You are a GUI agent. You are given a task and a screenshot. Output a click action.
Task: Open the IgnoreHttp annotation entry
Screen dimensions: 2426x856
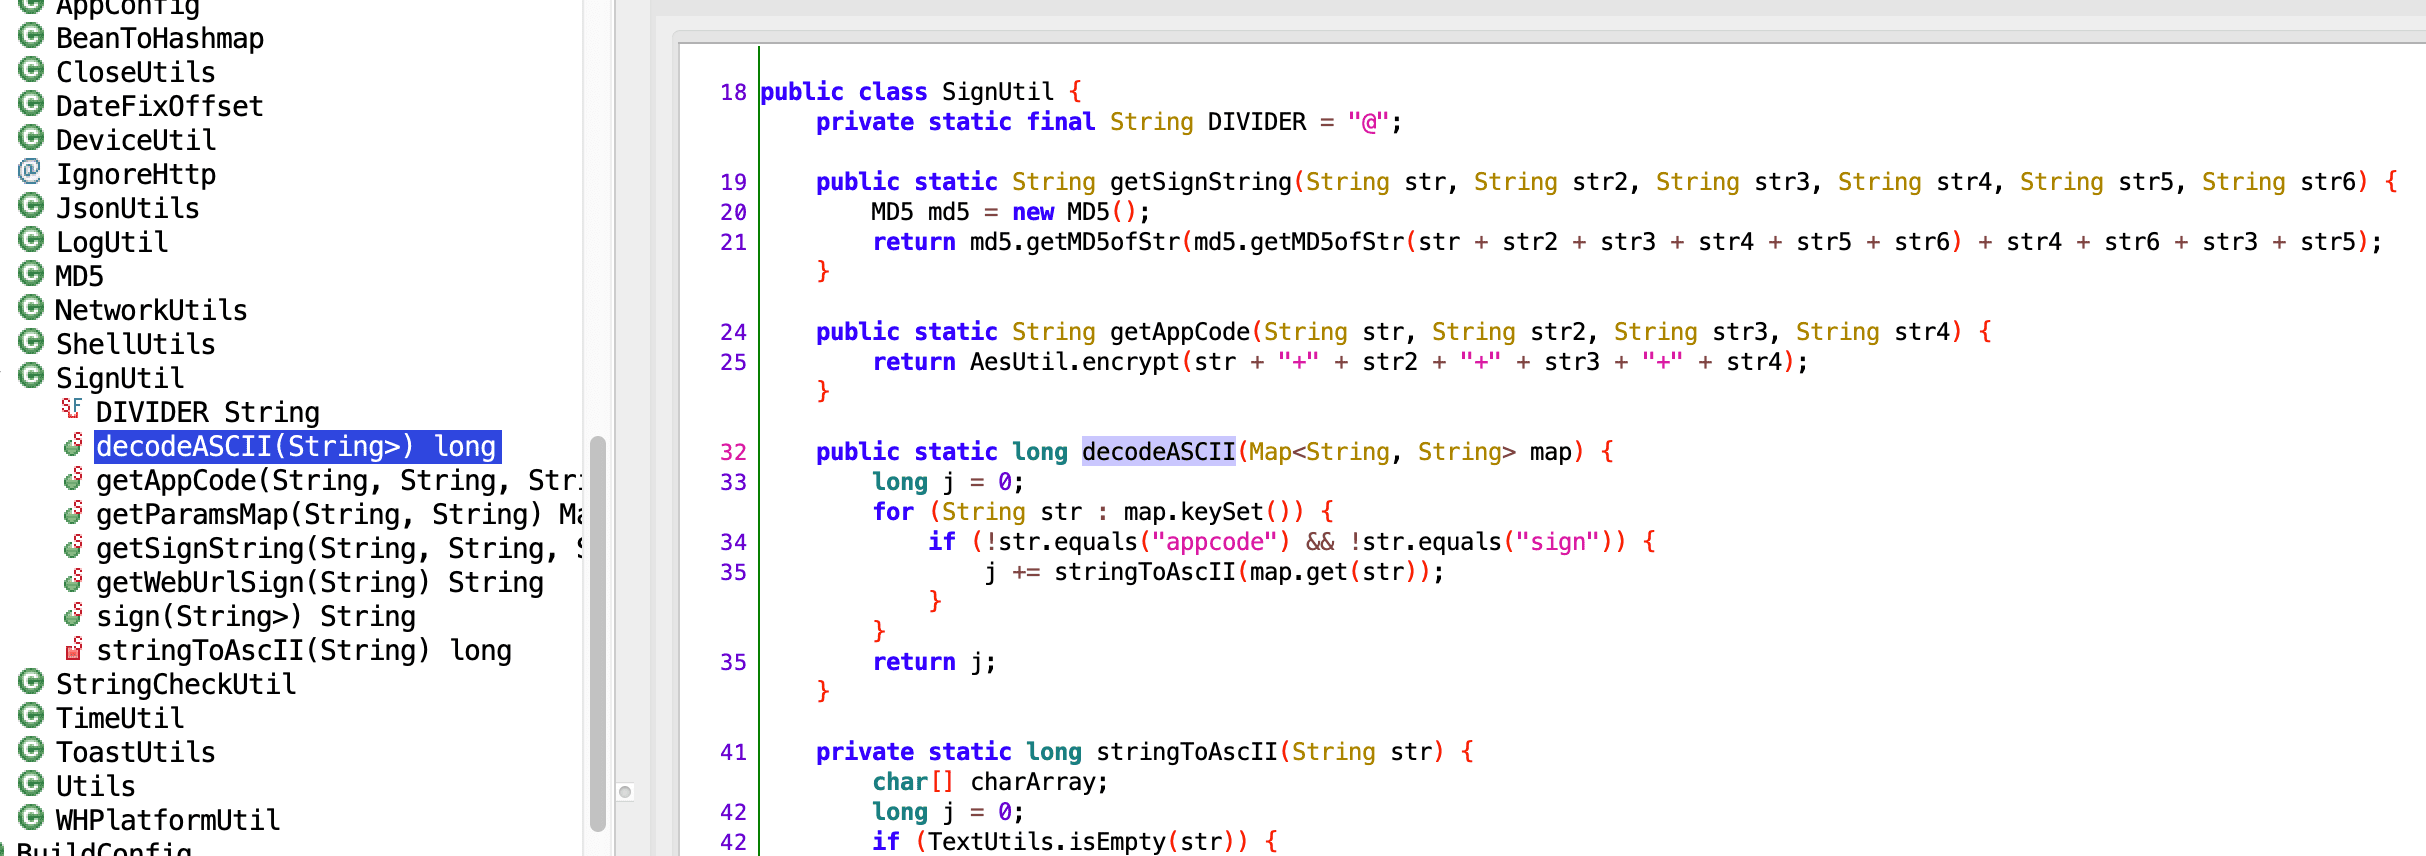coord(136,175)
